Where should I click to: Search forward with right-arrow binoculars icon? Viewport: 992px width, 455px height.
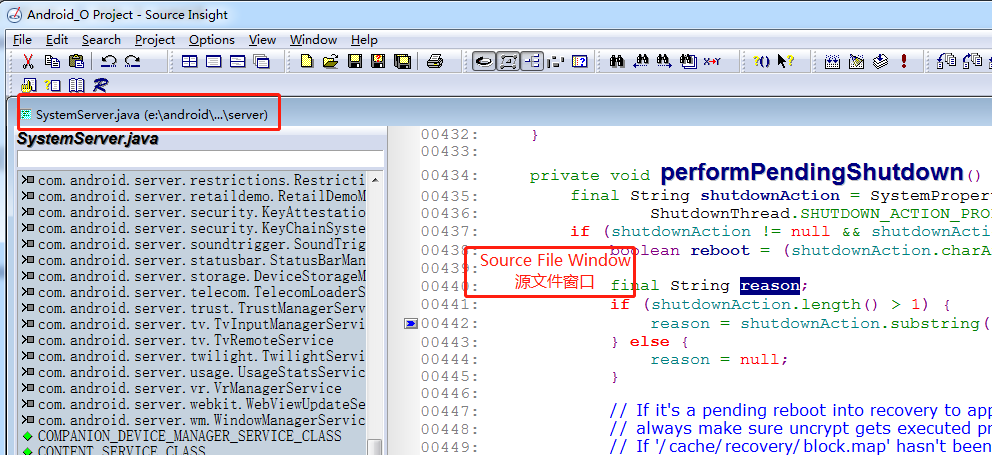[664, 61]
